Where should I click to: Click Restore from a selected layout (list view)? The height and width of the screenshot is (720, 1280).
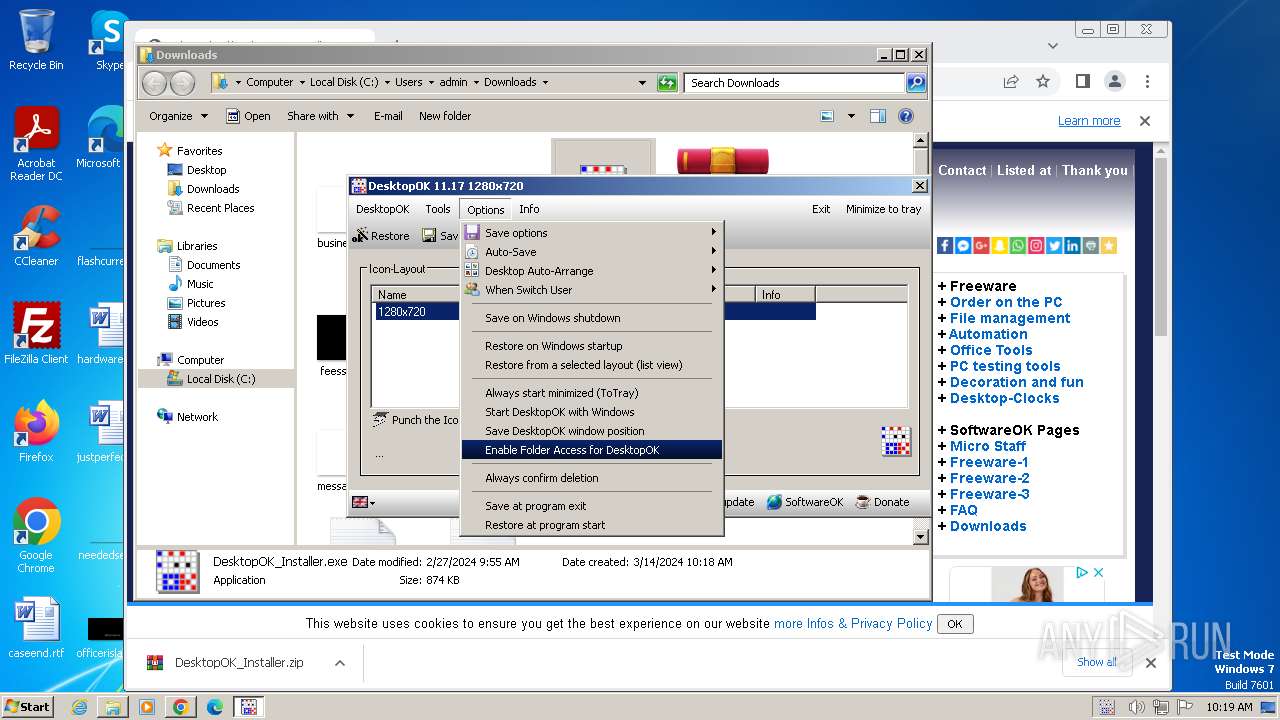pos(583,365)
